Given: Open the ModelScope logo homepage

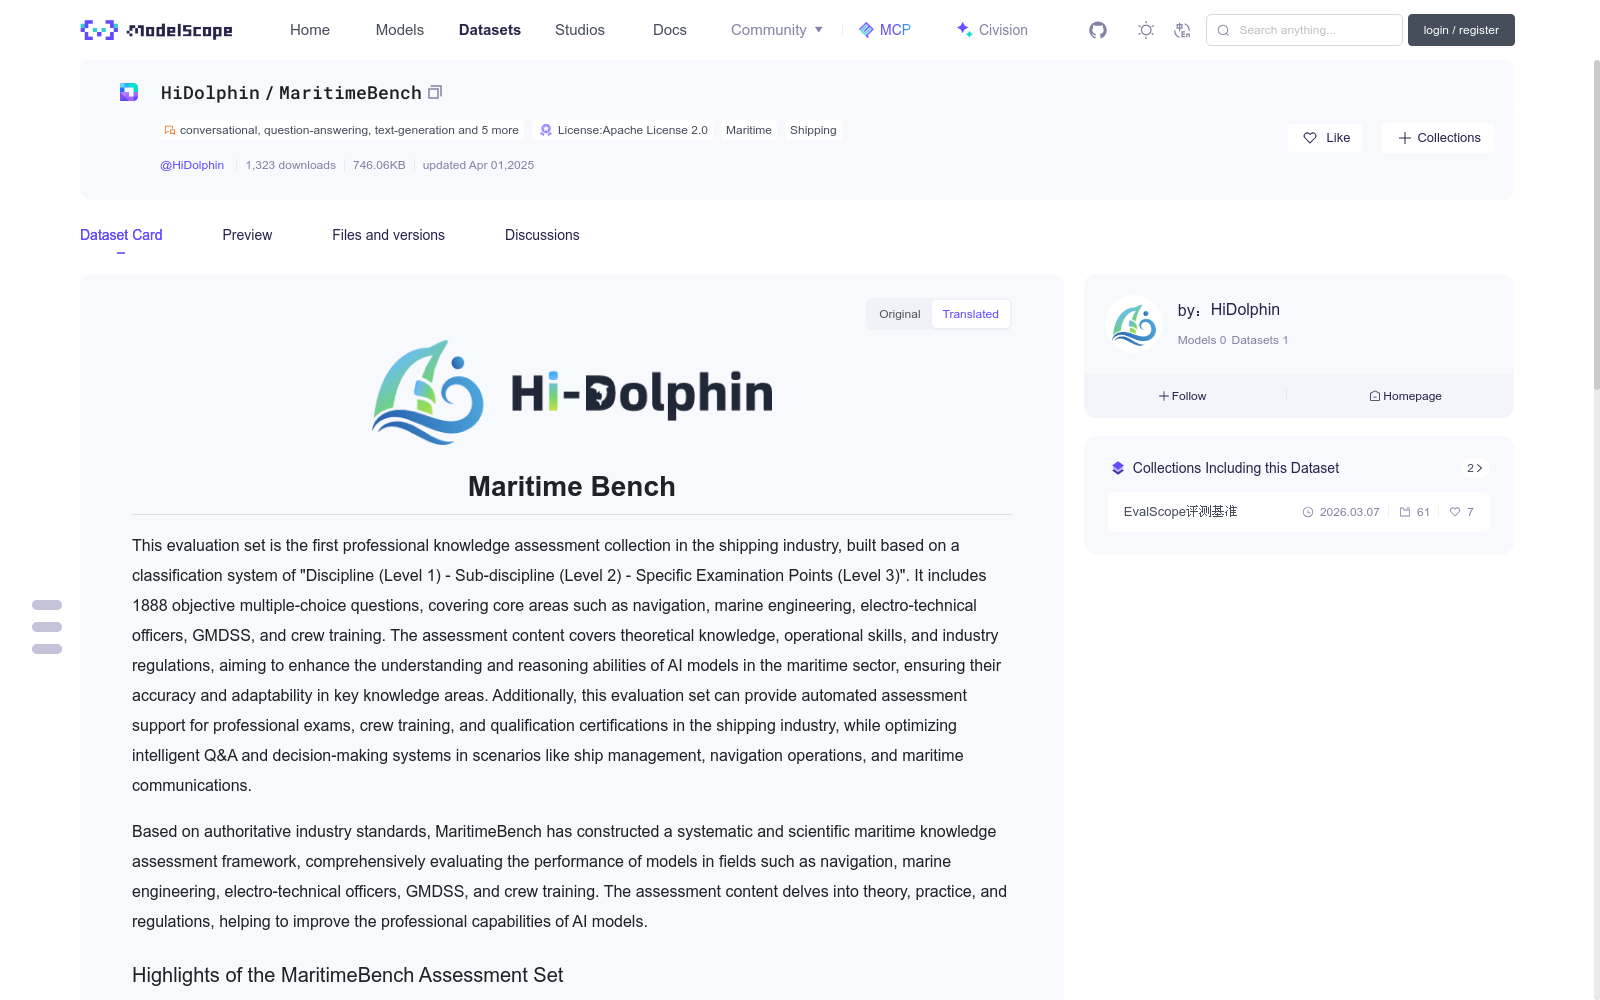Looking at the screenshot, I should 156,30.
